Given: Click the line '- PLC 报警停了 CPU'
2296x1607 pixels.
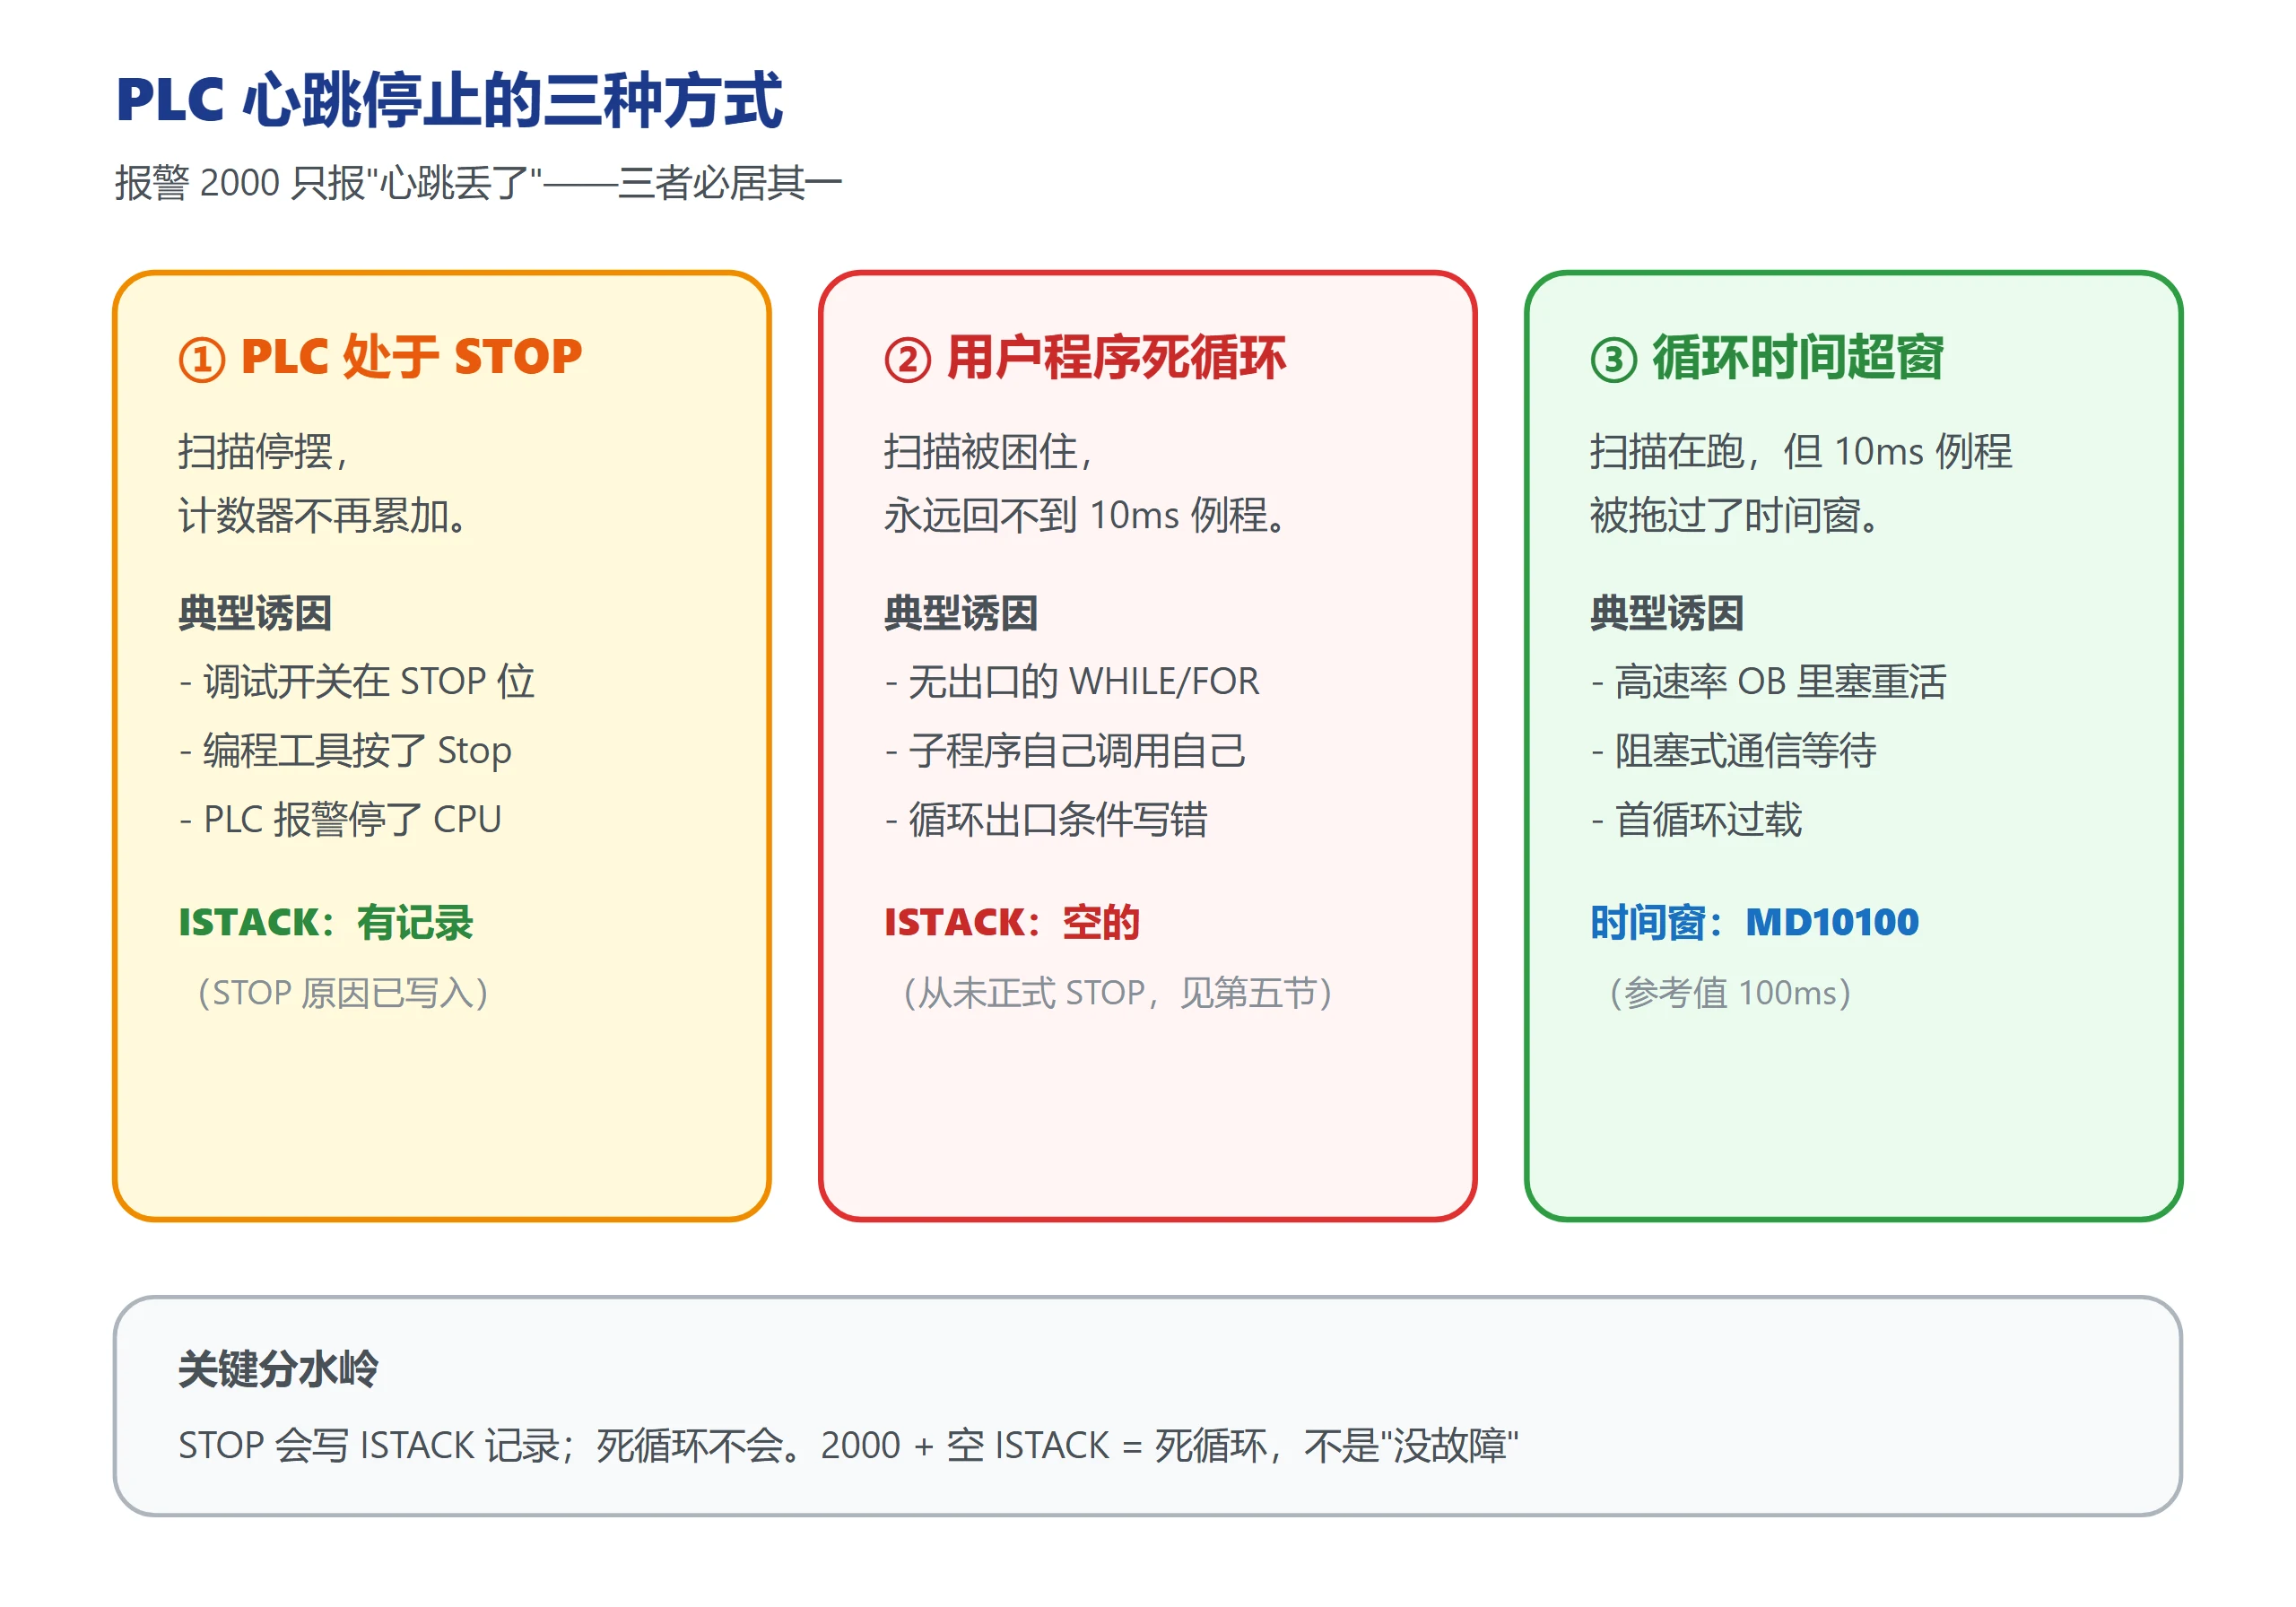Looking at the screenshot, I should point(340,820).
